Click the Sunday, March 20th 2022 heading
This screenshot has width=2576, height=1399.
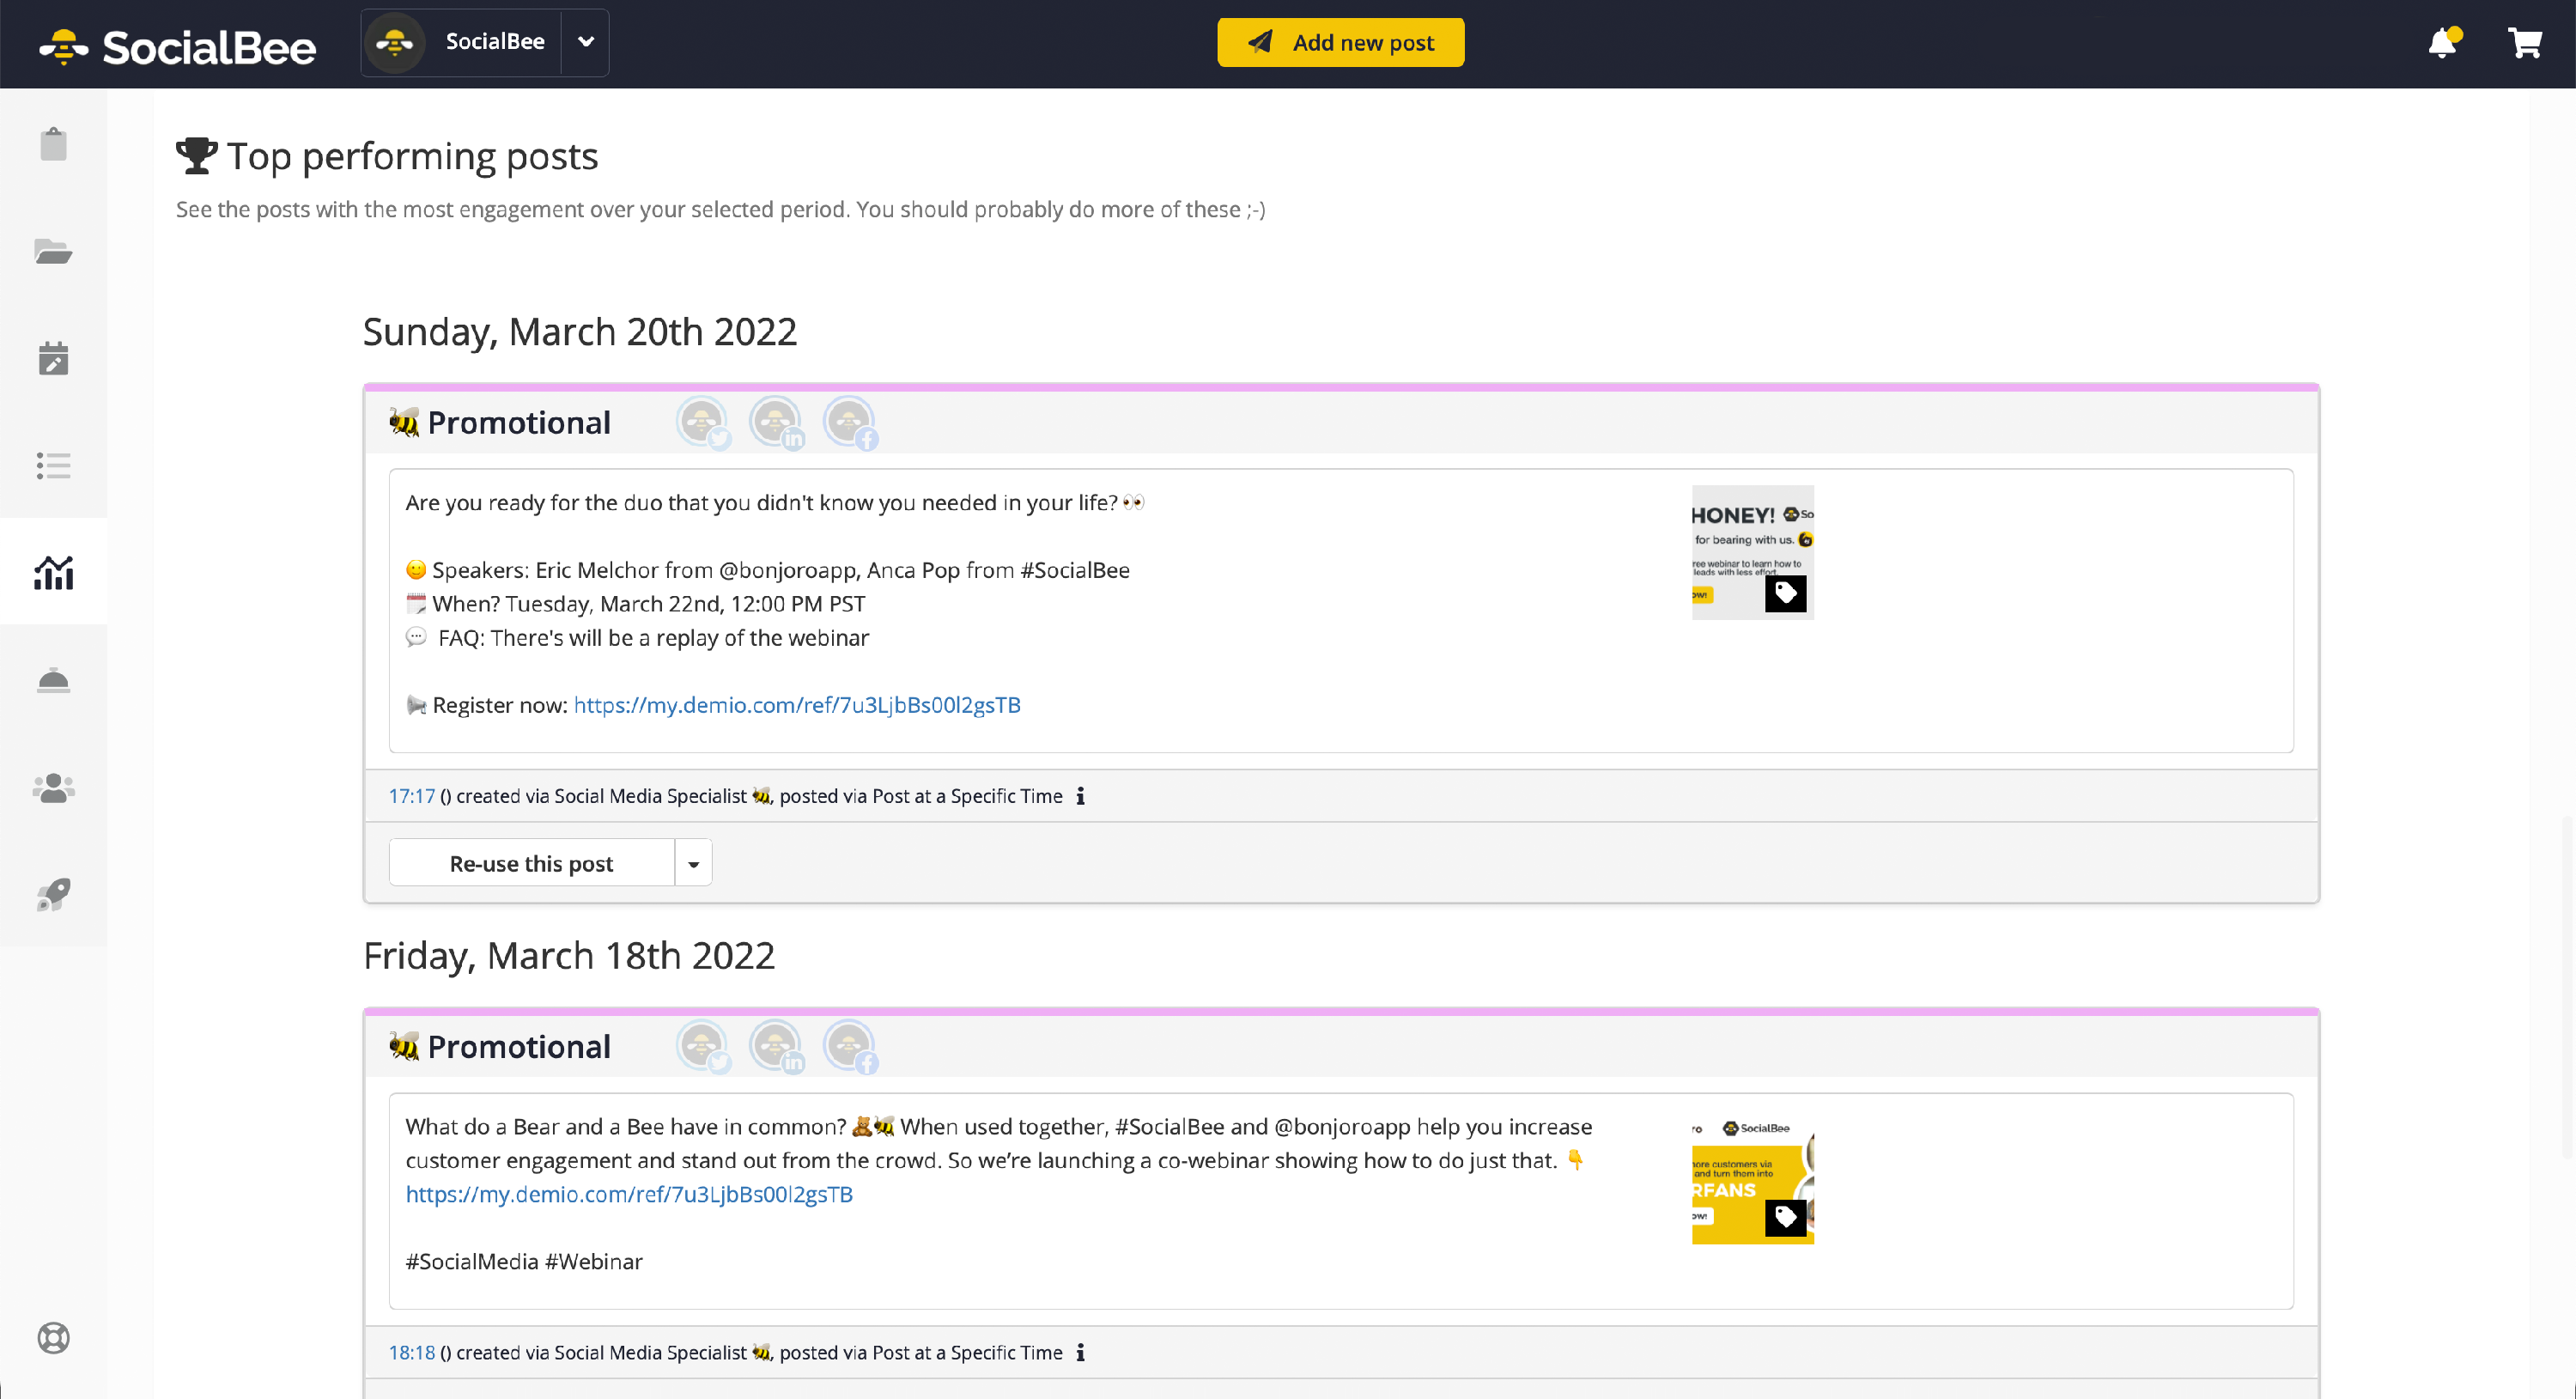click(x=580, y=332)
